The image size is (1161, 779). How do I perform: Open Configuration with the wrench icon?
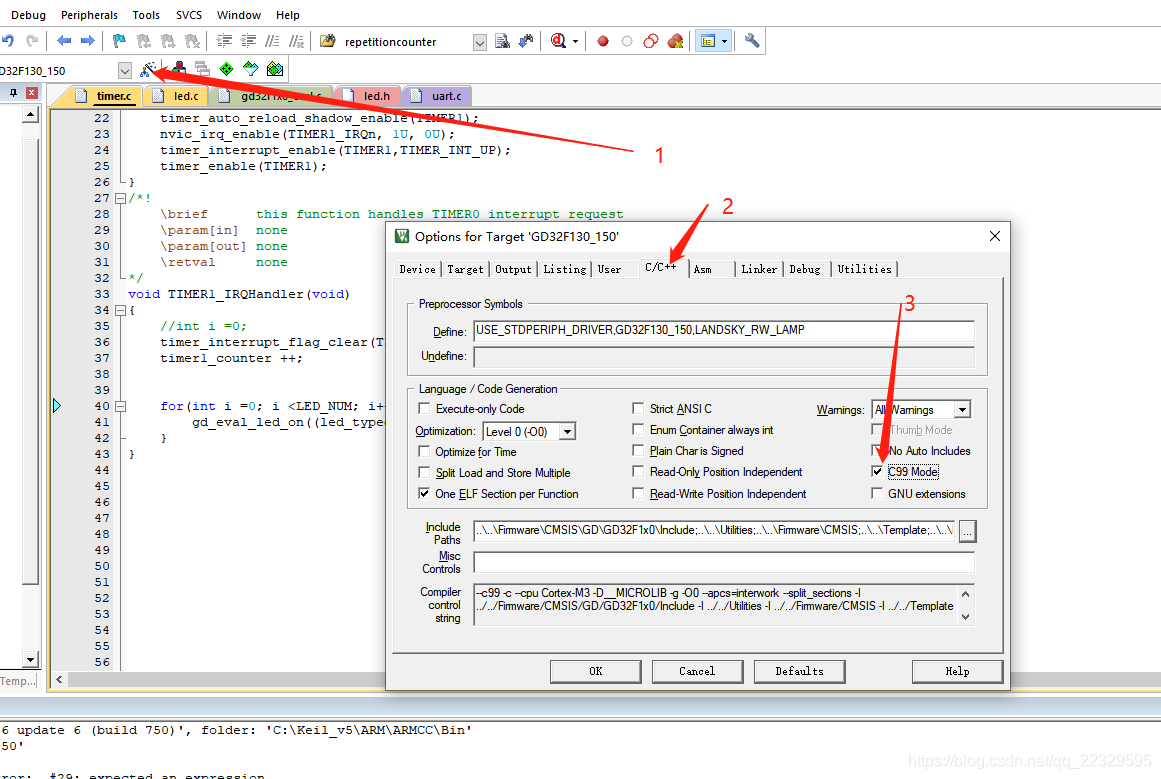[752, 41]
